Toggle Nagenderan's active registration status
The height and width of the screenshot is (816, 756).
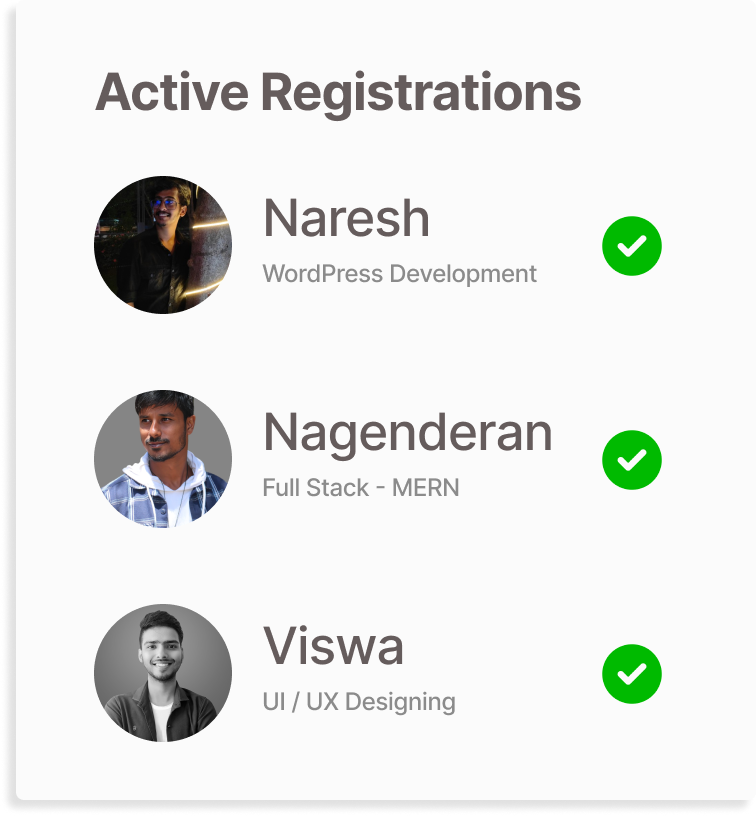[x=631, y=458]
